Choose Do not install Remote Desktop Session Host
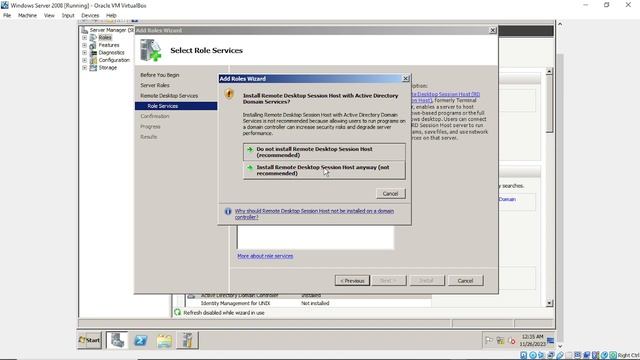 [x=324, y=152]
